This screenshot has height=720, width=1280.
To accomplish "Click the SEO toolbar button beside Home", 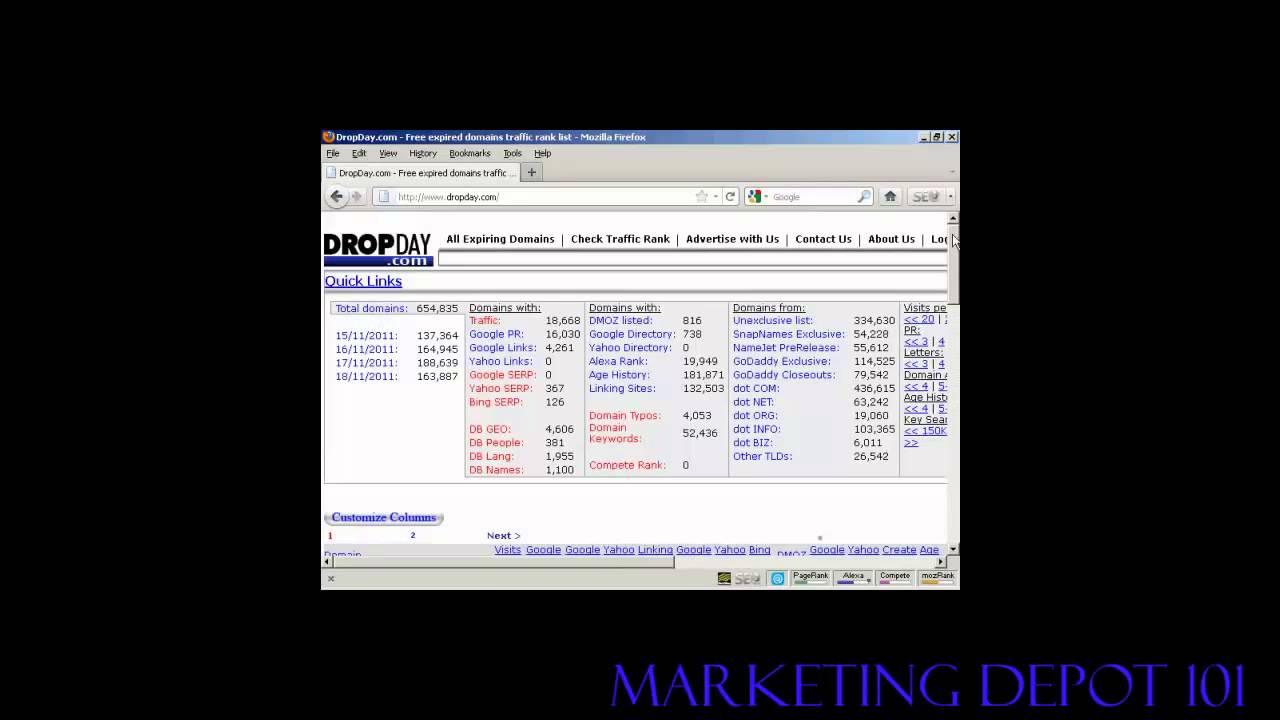I will coord(925,197).
